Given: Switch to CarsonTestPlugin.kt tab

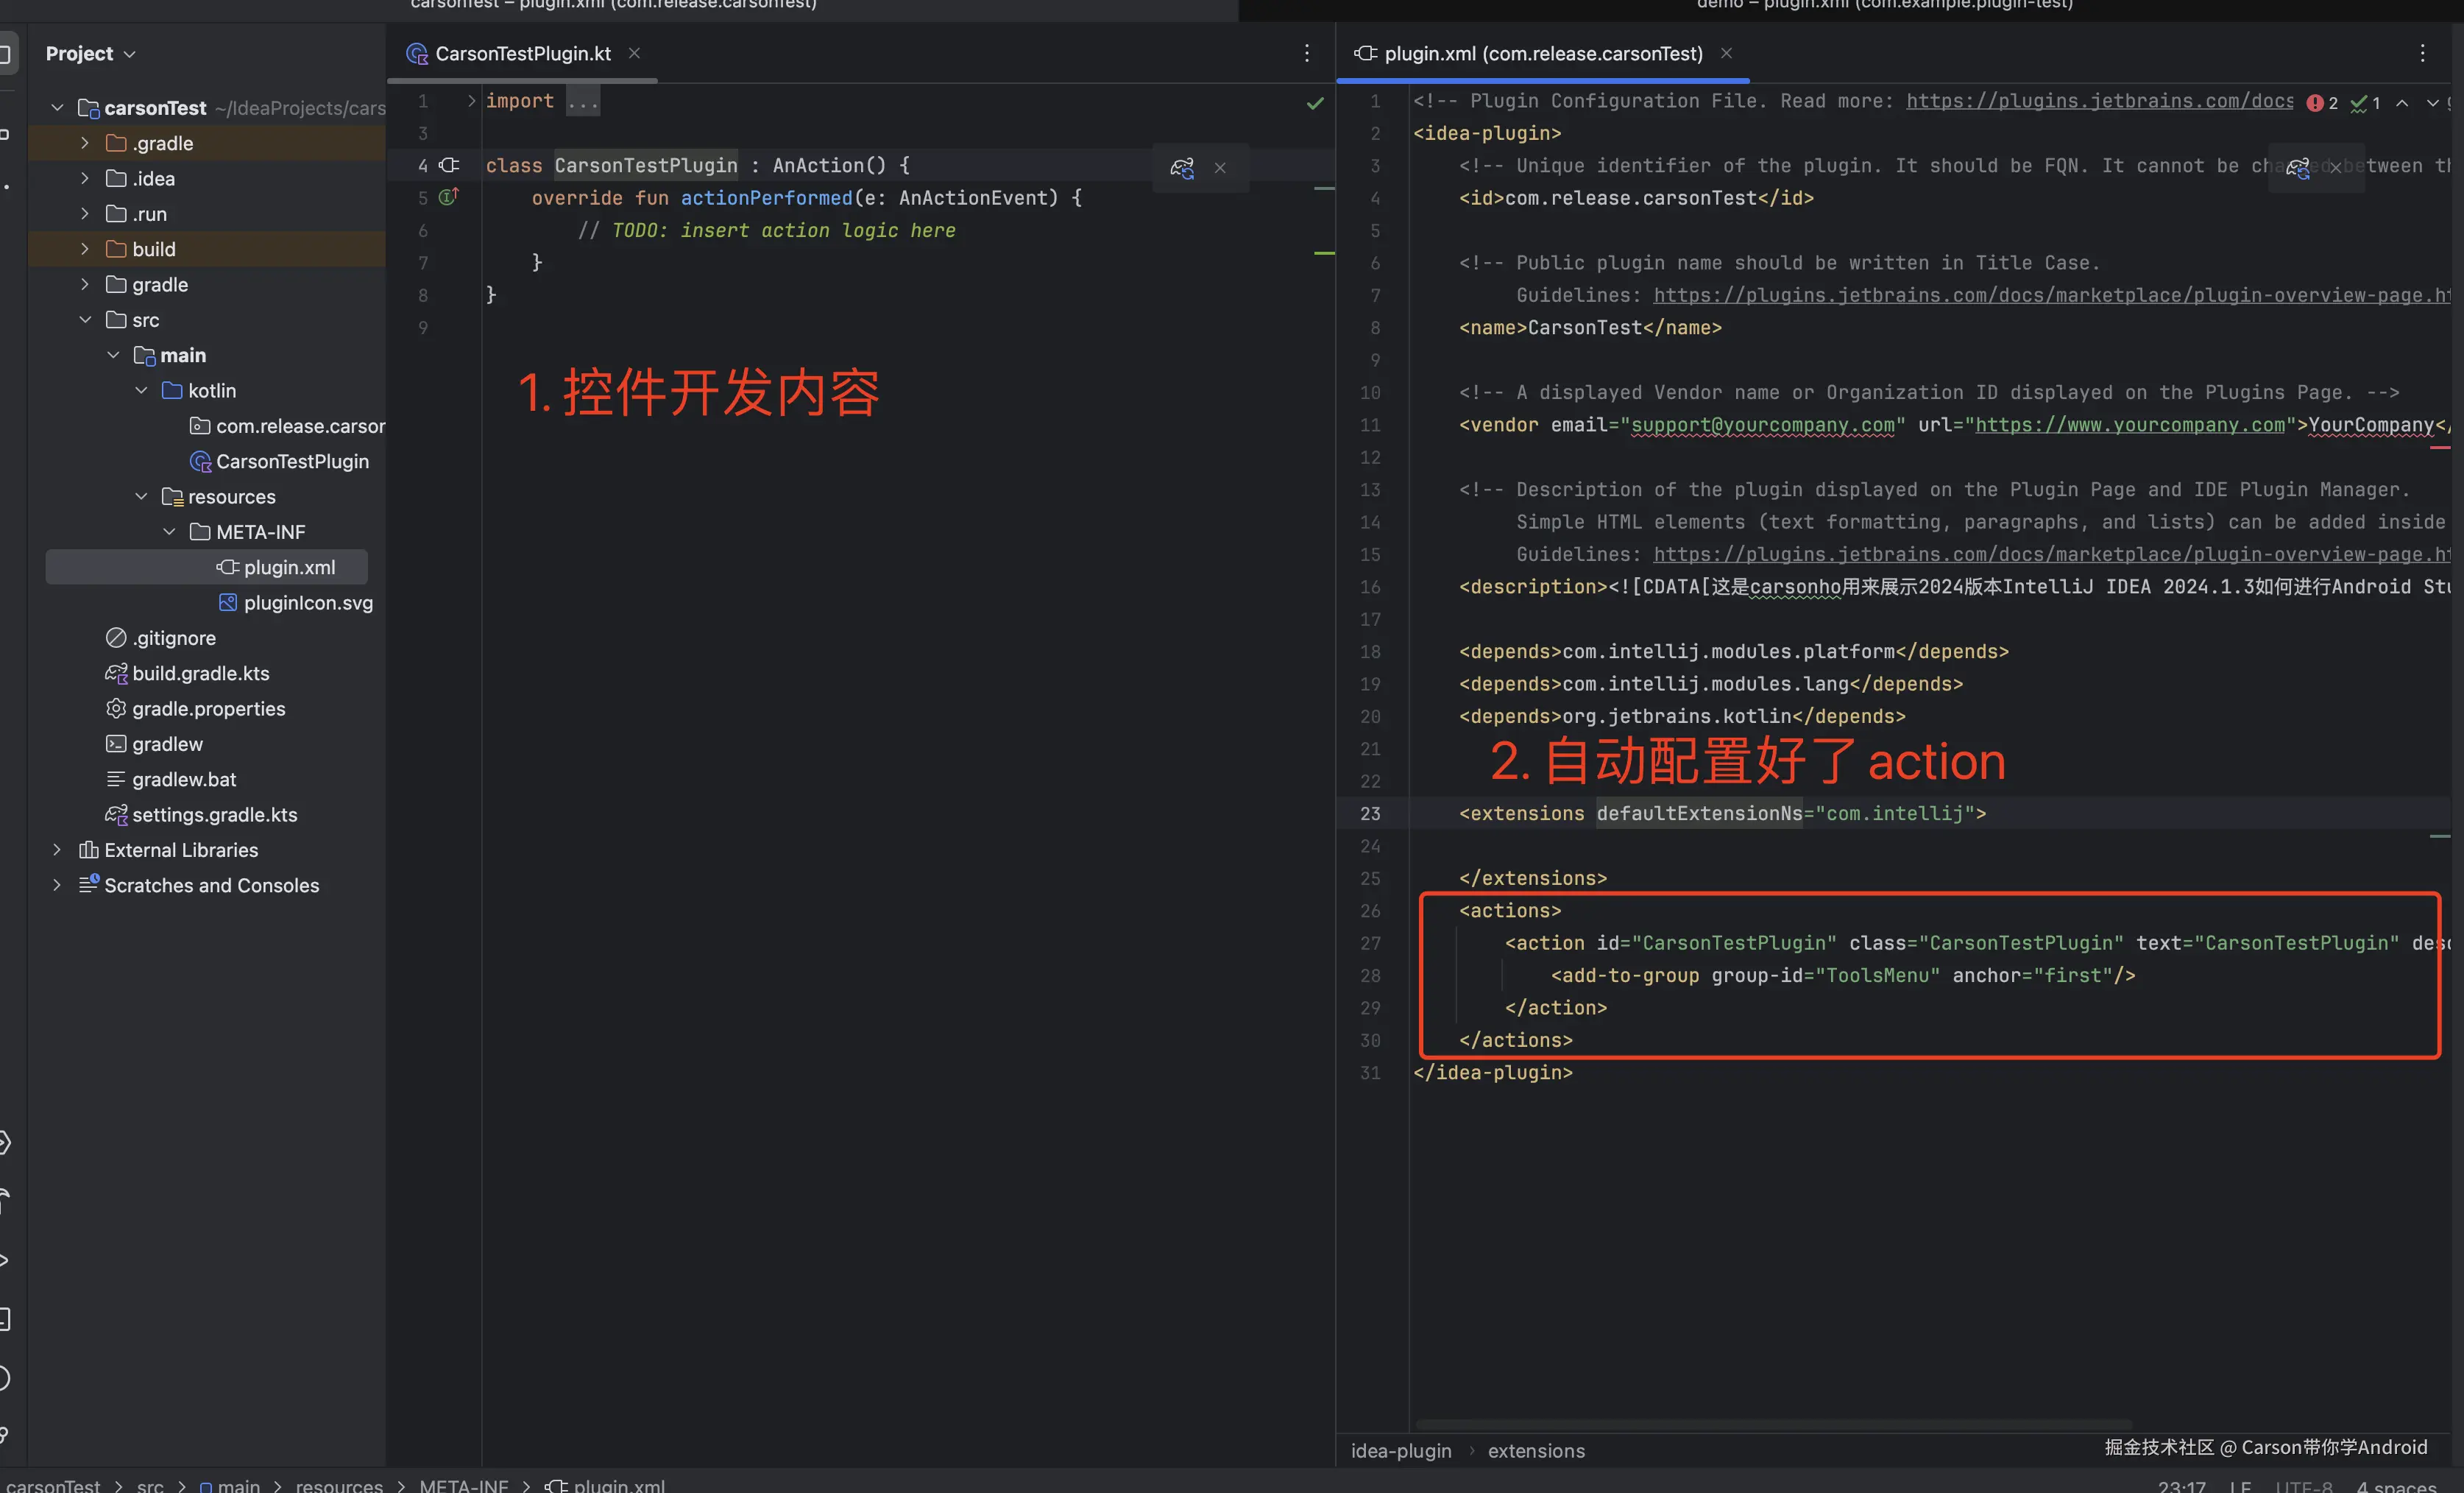Looking at the screenshot, I should click(522, 54).
